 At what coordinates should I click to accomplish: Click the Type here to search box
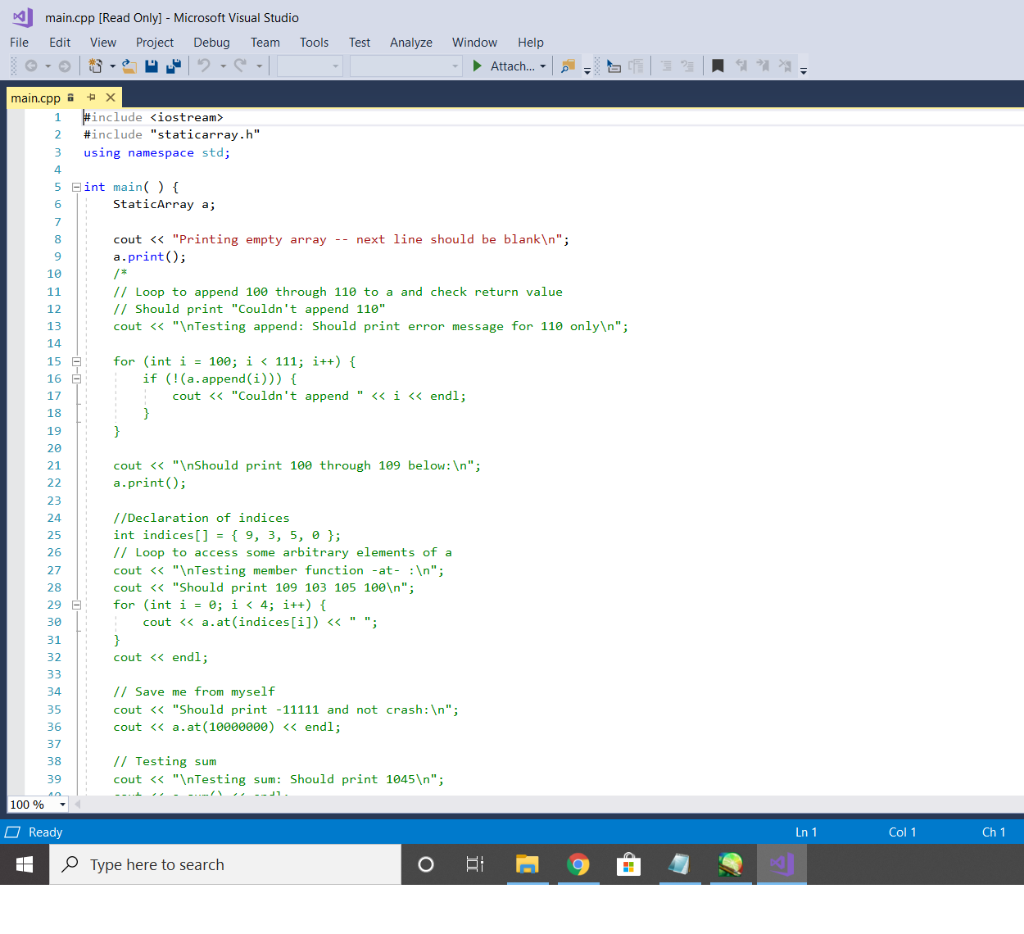click(x=225, y=864)
